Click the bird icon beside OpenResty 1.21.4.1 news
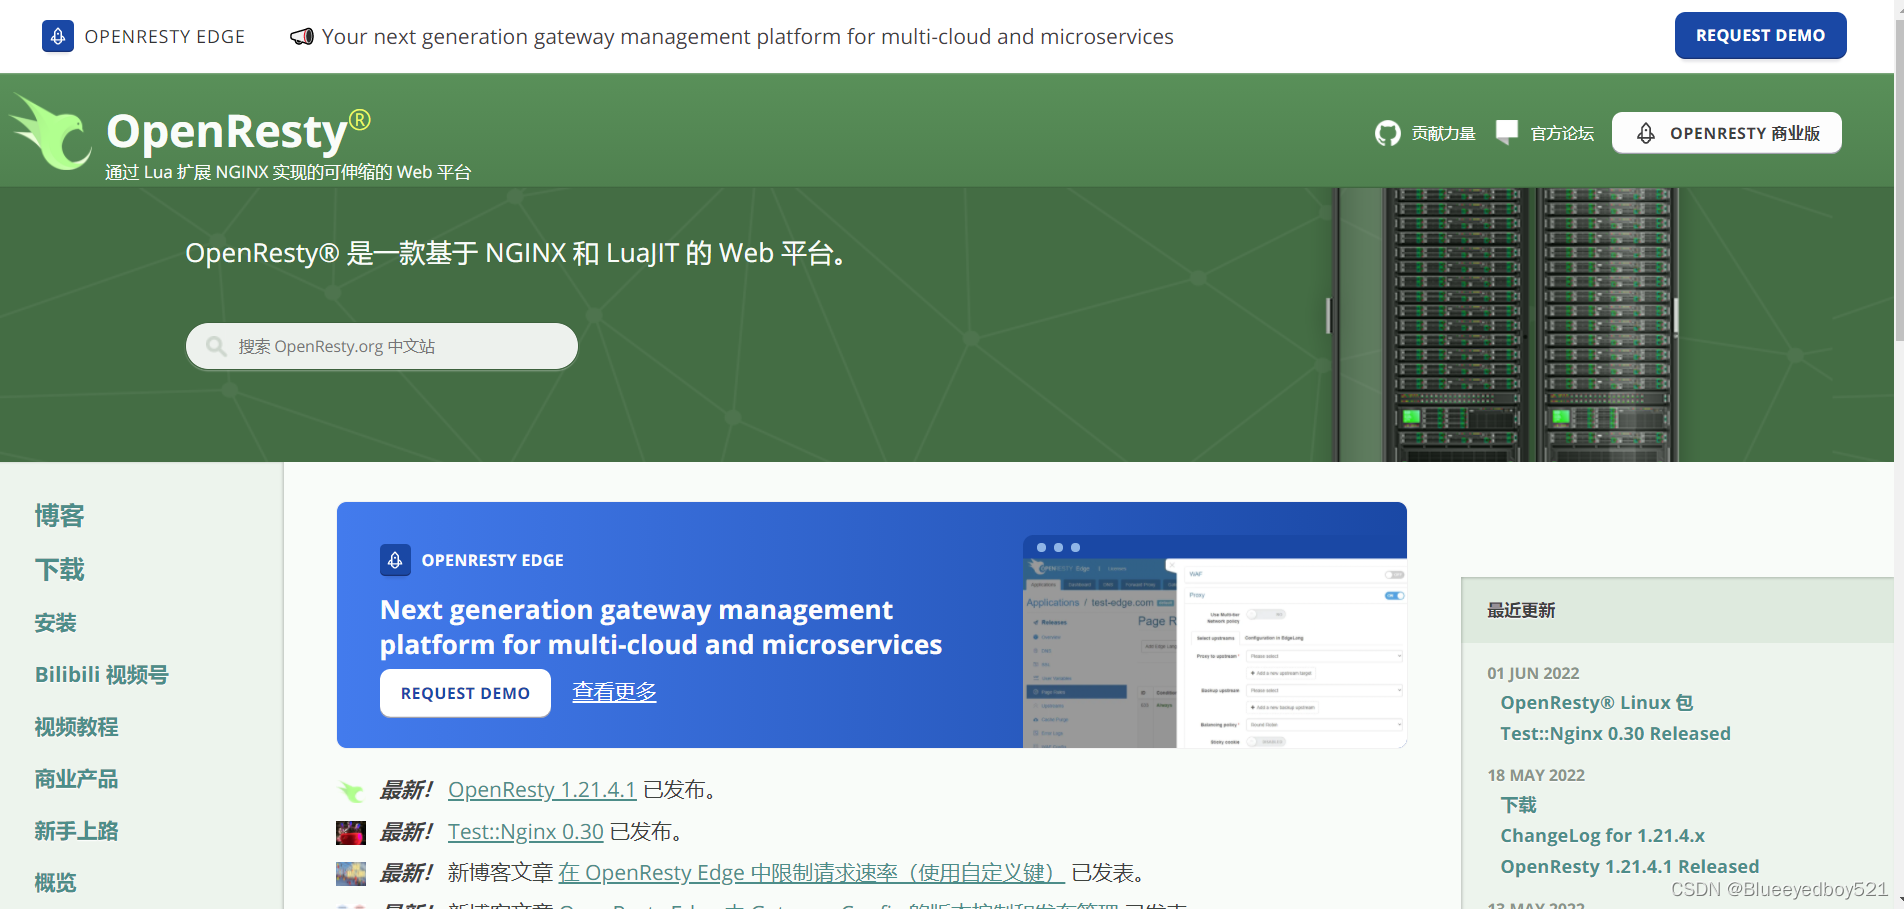The width and height of the screenshot is (1904, 909). (351, 790)
